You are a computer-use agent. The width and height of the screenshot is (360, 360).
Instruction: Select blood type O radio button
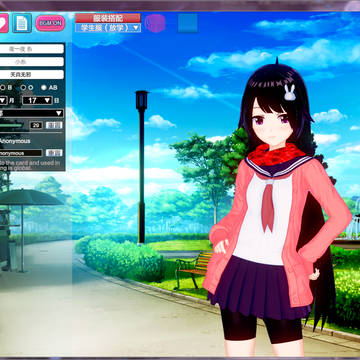24,88
